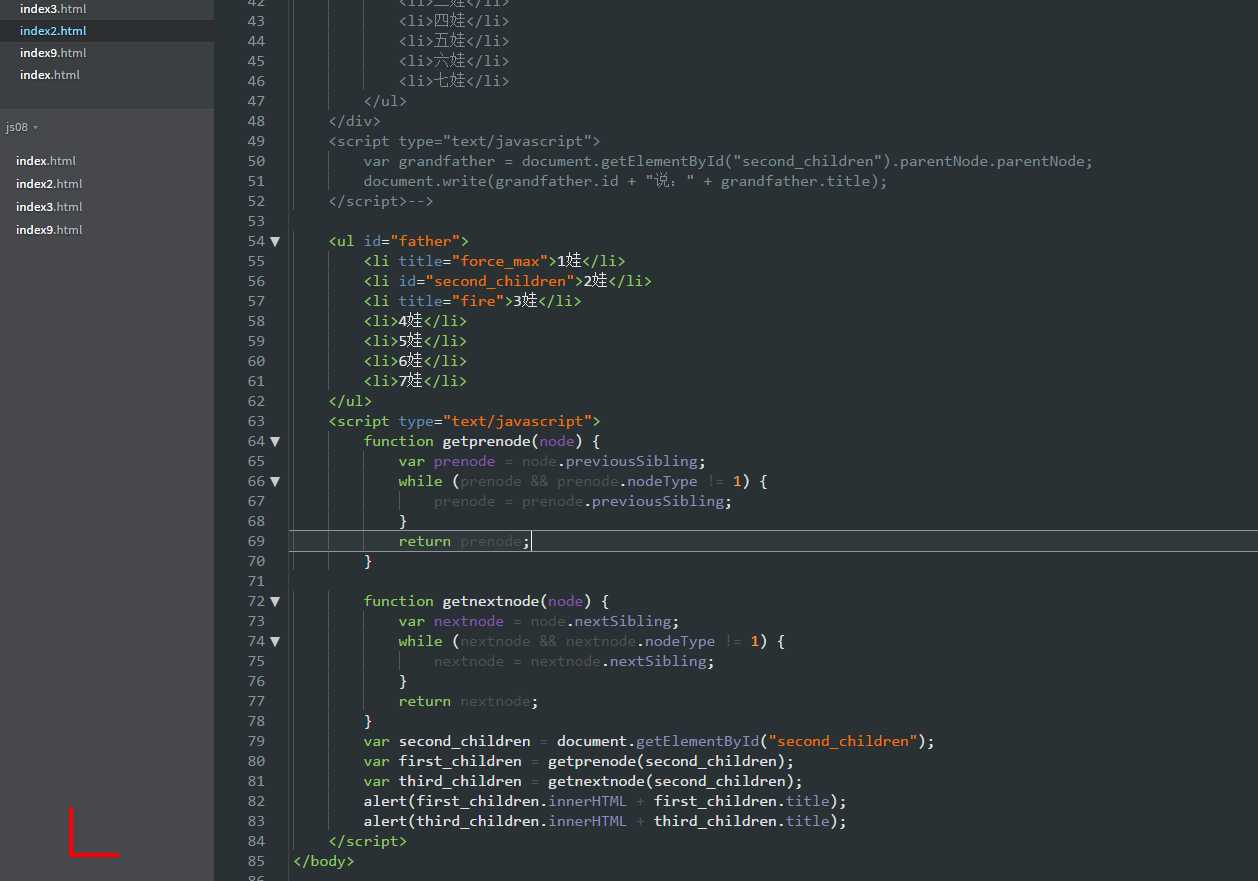Viewport: 1258px width, 881px height.
Task: Click line number 85 in the gutter
Action: [255, 861]
